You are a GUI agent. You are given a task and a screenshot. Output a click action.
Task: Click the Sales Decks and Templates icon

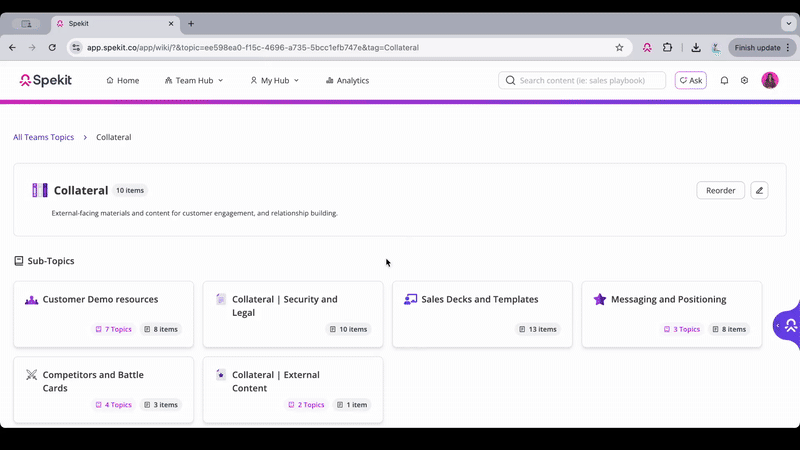tap(410, 299)
